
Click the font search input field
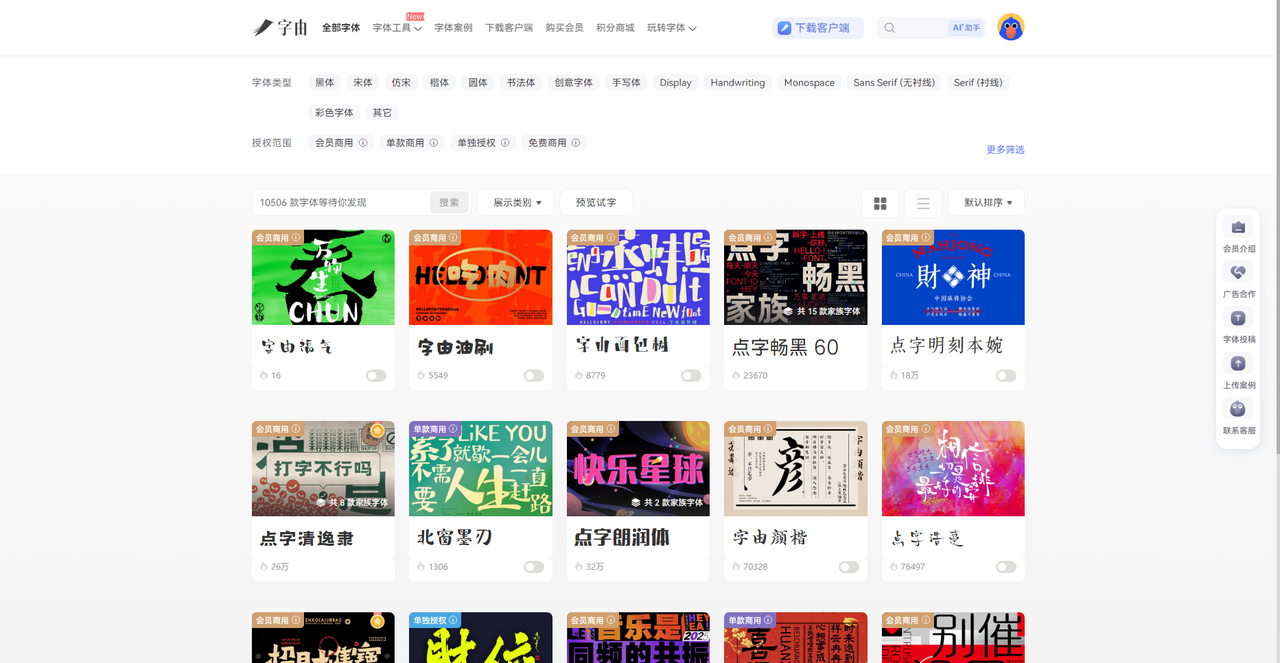[340, 203]
